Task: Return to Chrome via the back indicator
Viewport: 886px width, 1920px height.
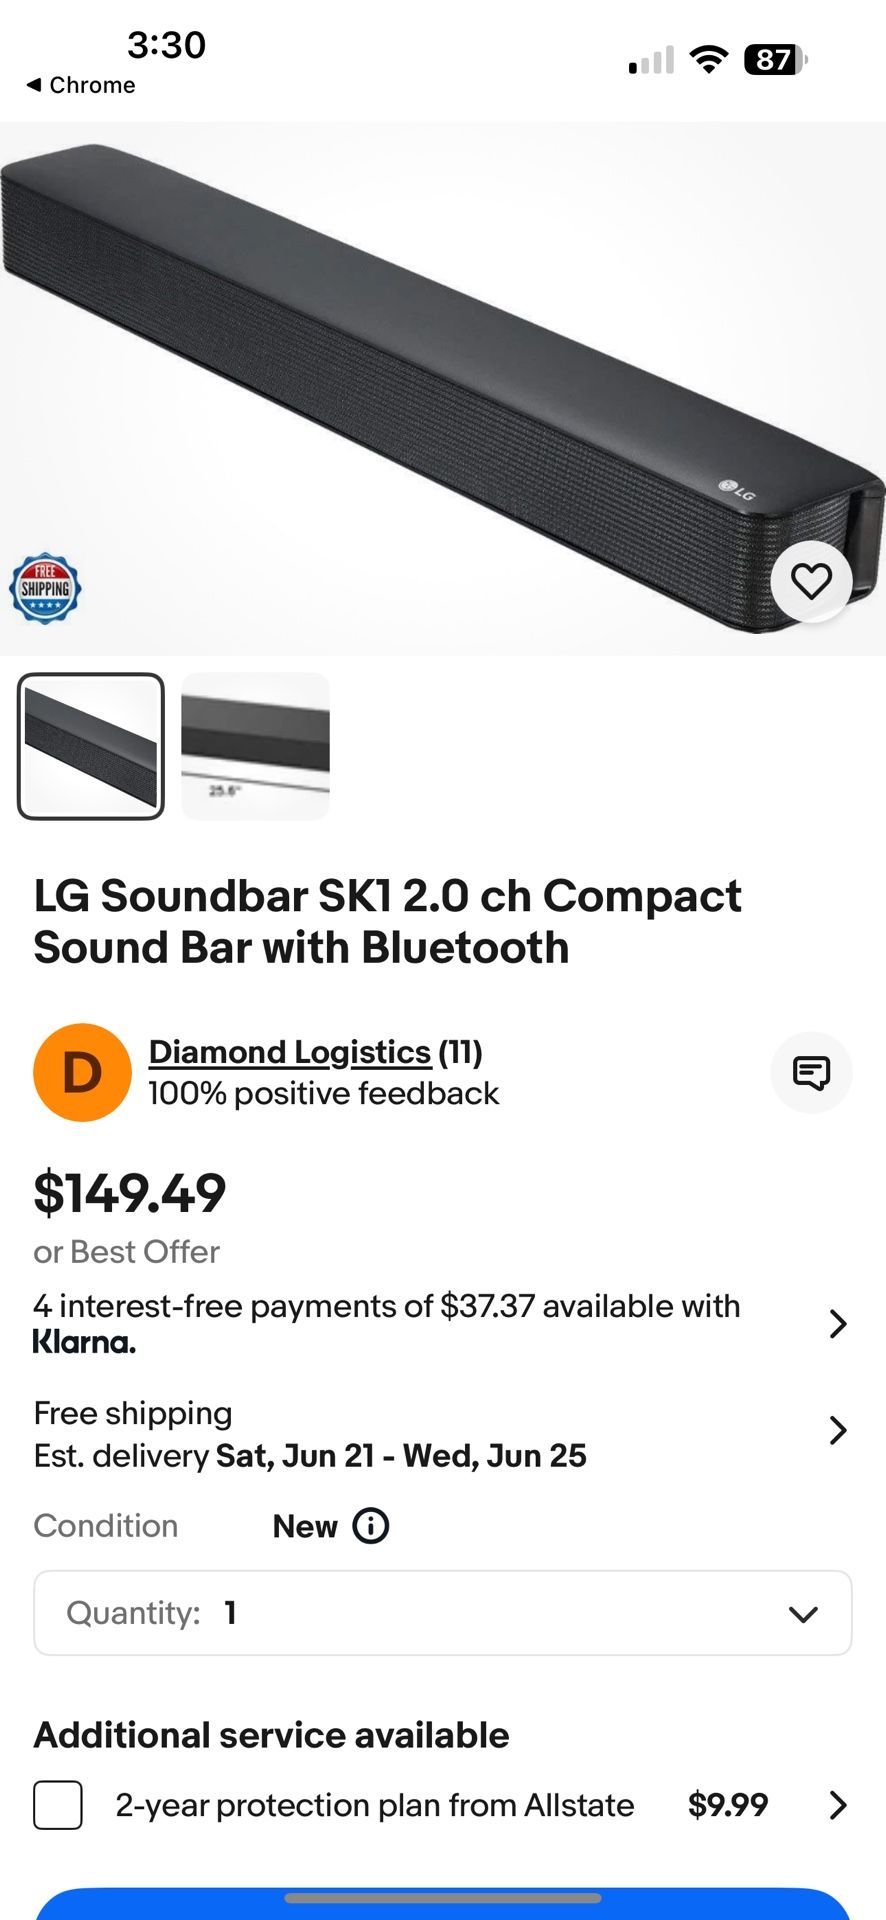Action: click(x=80, y=85)
